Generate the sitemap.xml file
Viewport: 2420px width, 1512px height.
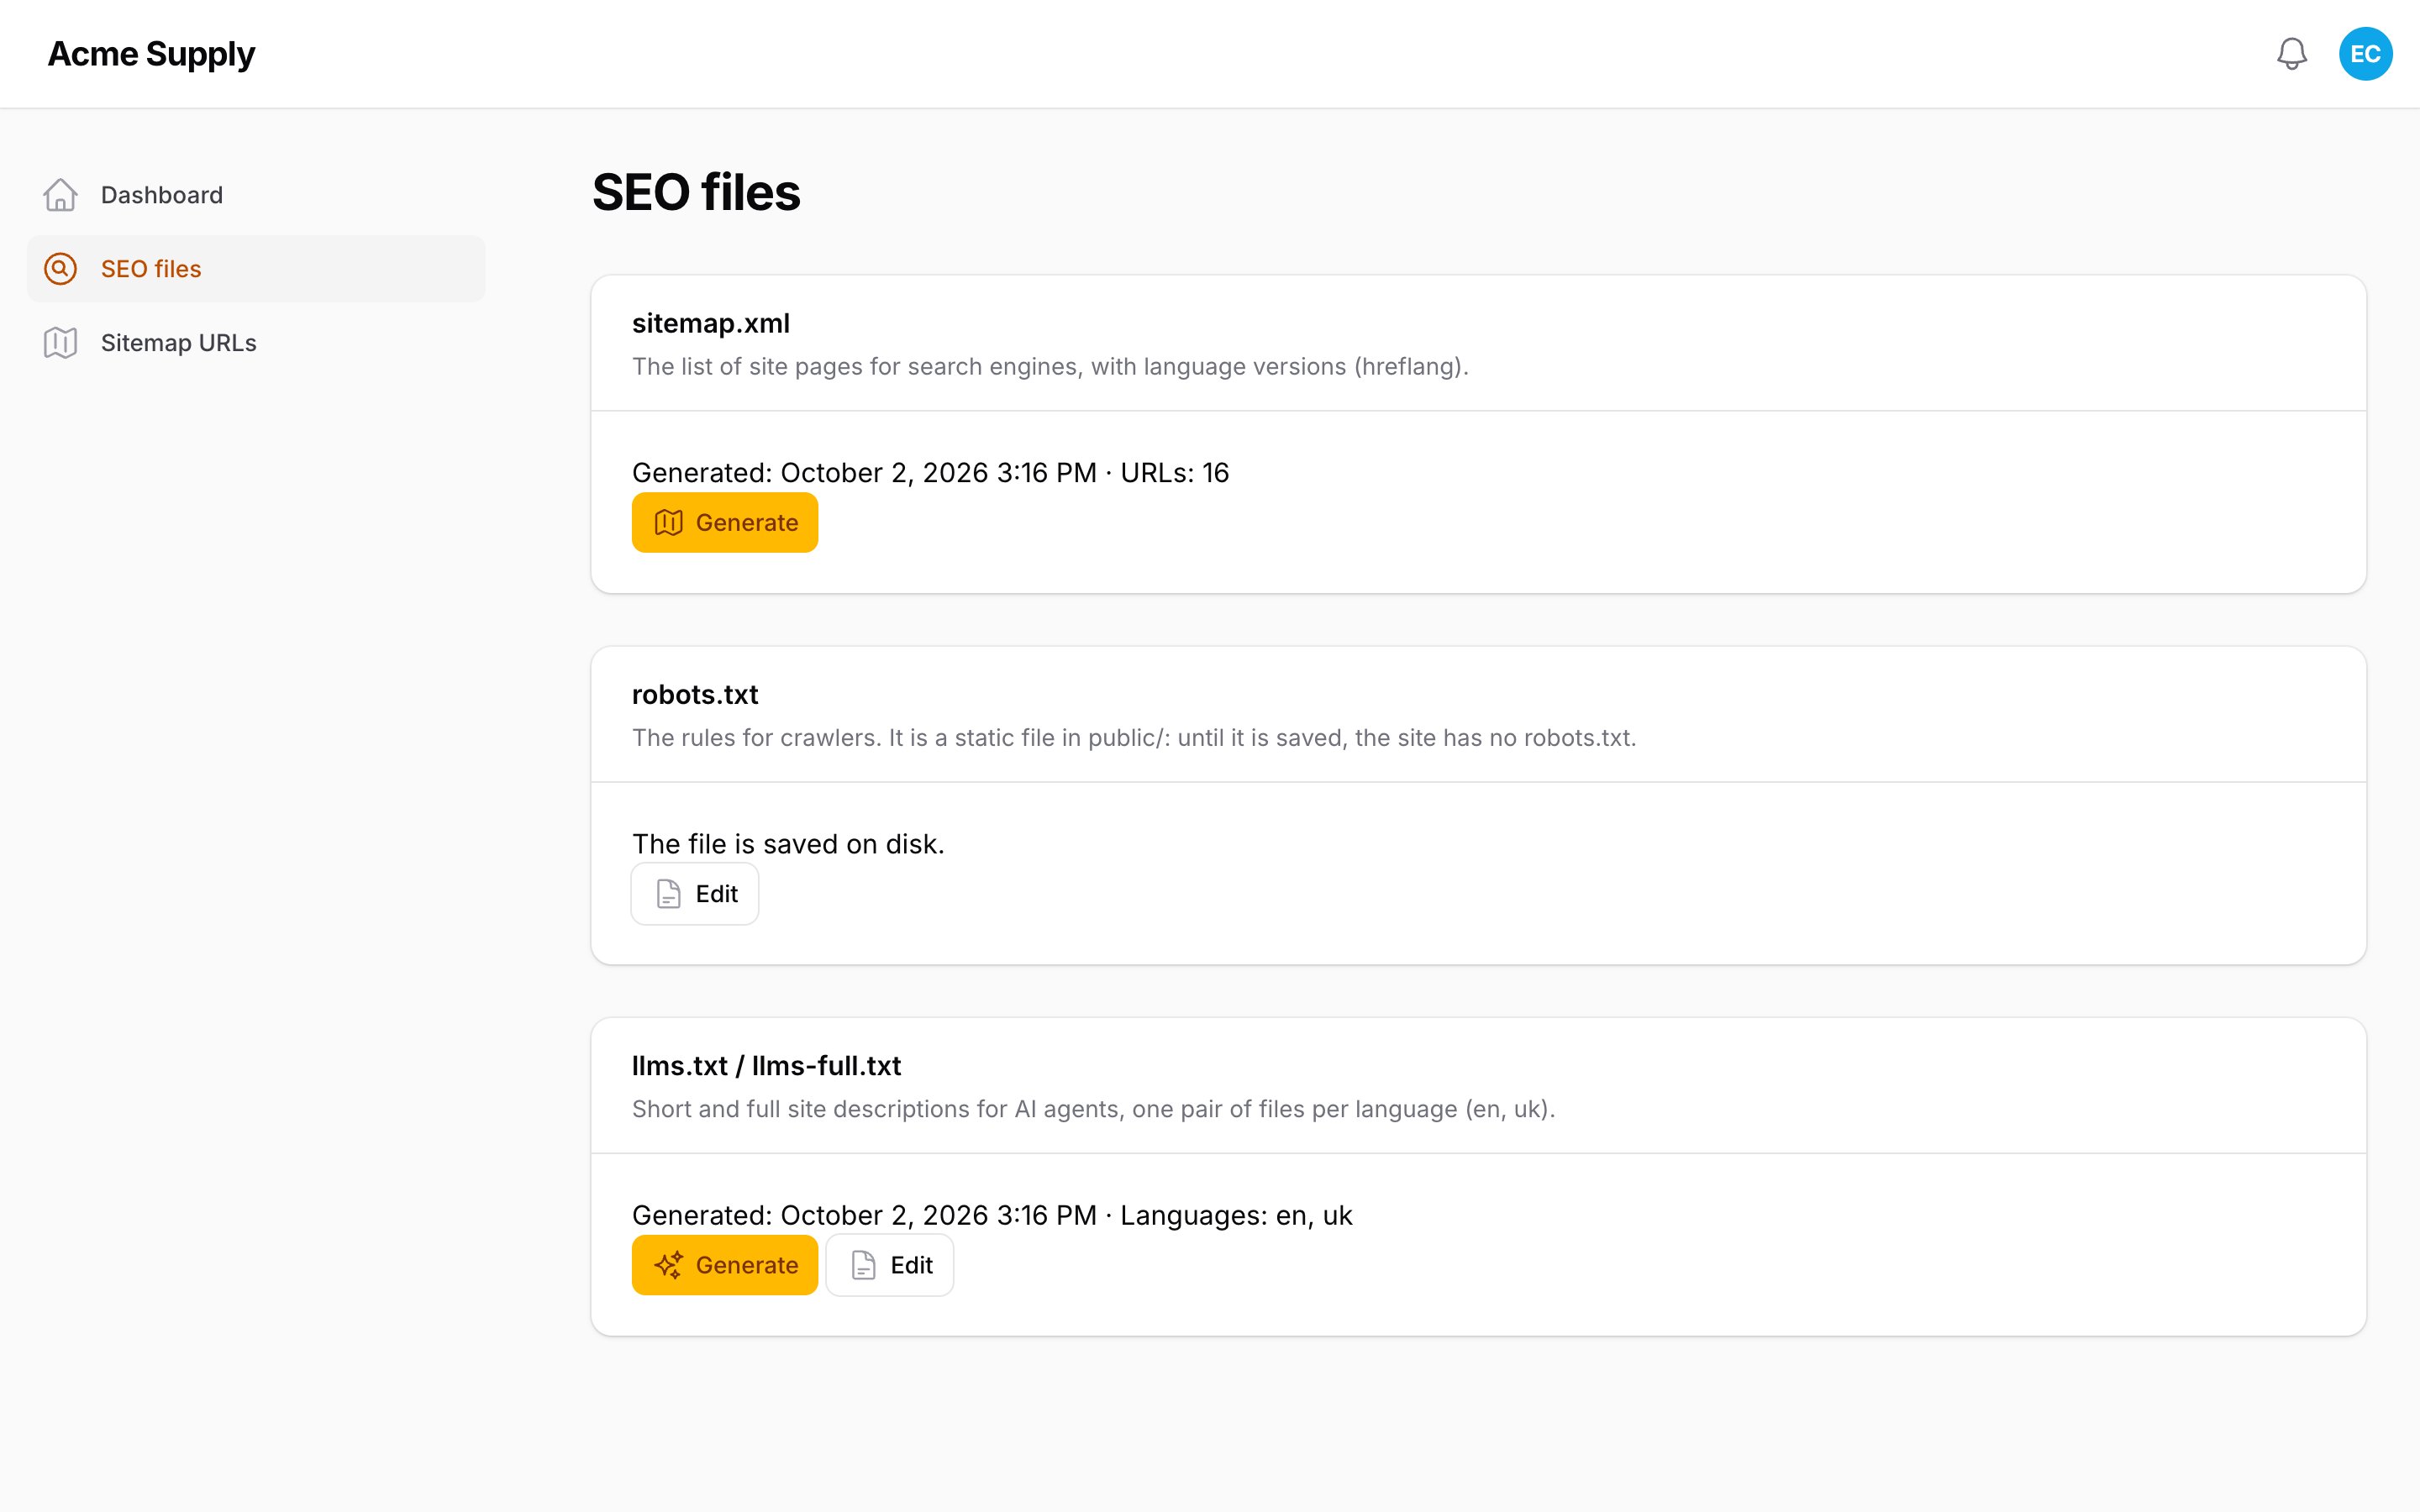coord(725,522)
